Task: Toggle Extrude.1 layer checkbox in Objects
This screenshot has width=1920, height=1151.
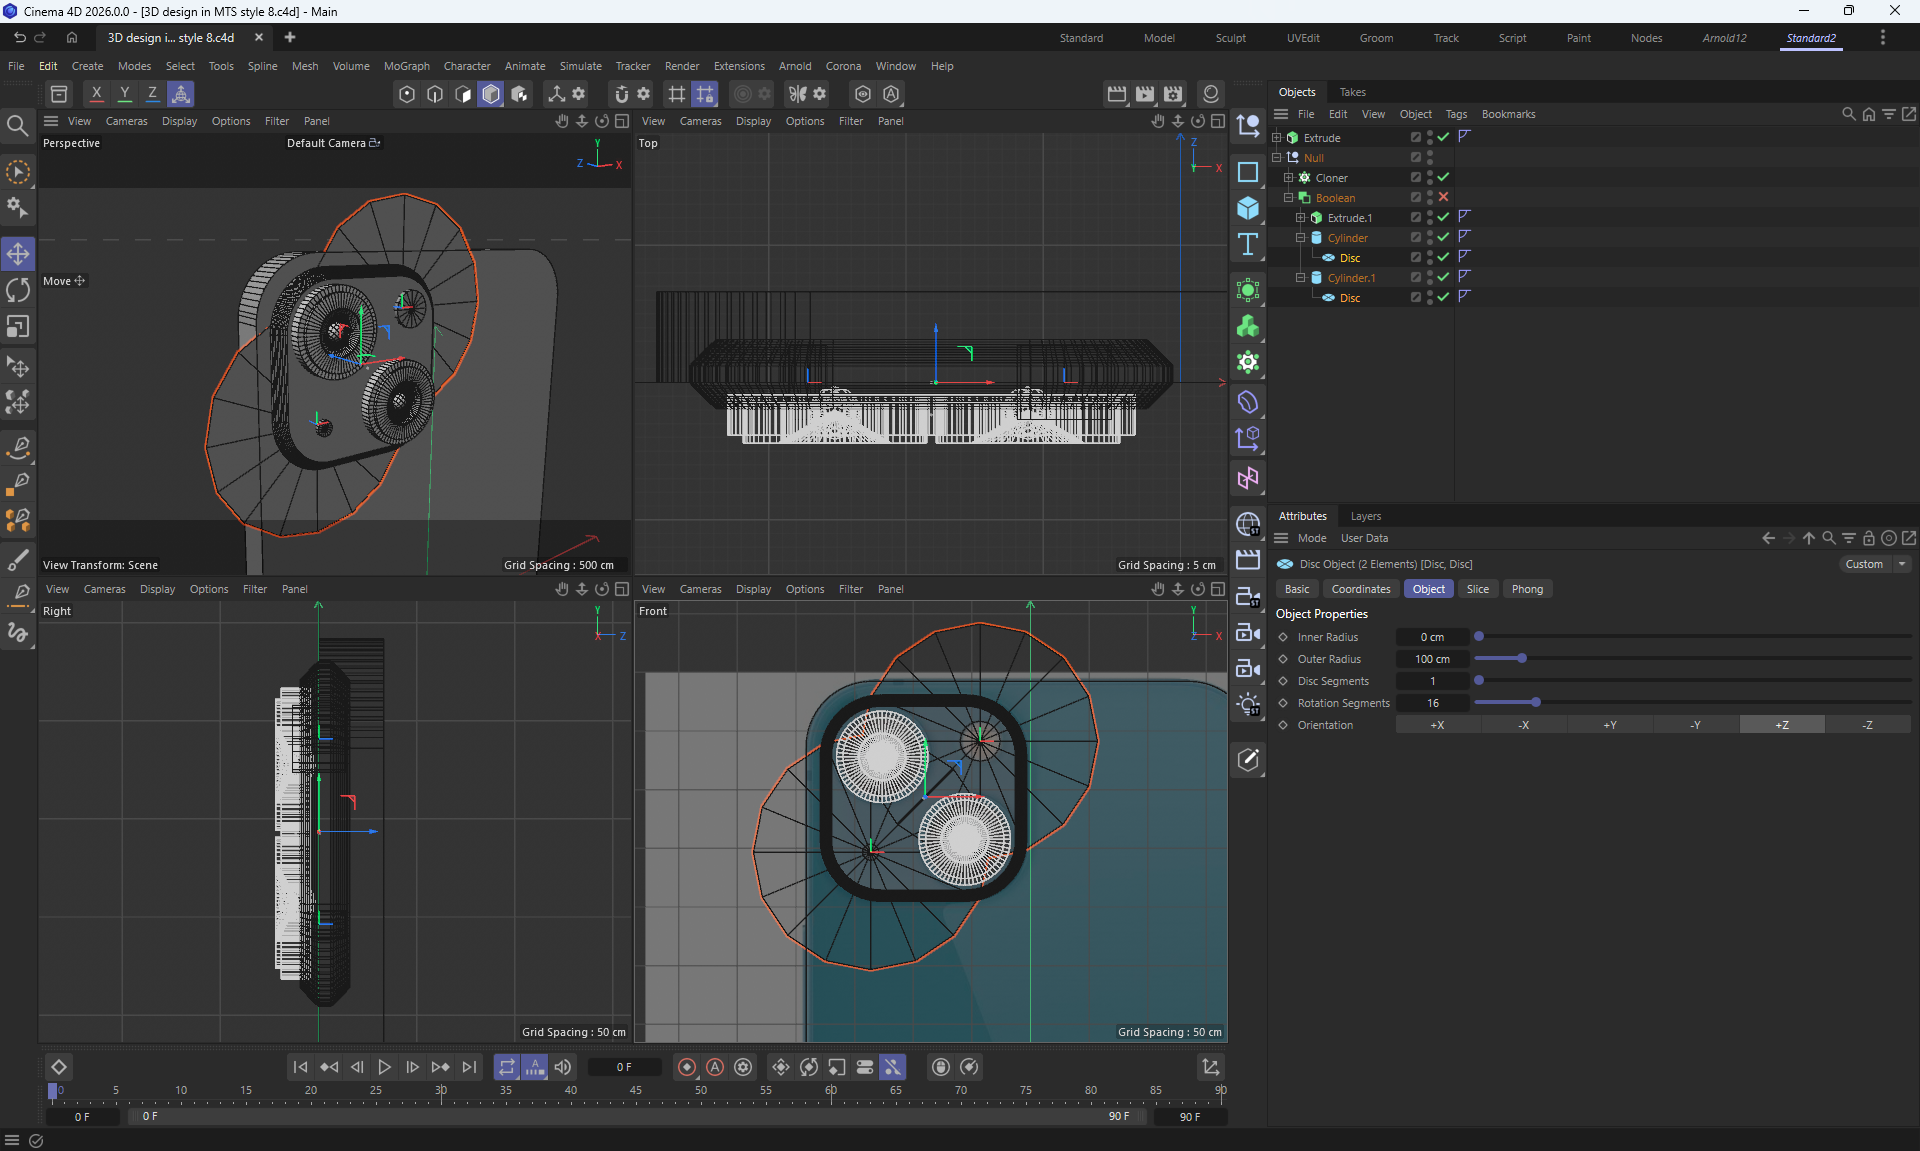Action: tap(1415, 217)
